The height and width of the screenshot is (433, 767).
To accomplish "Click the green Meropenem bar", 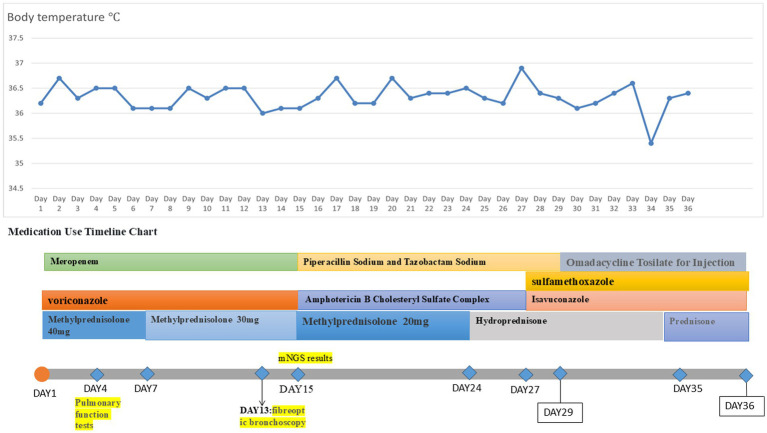I will 171,262.
